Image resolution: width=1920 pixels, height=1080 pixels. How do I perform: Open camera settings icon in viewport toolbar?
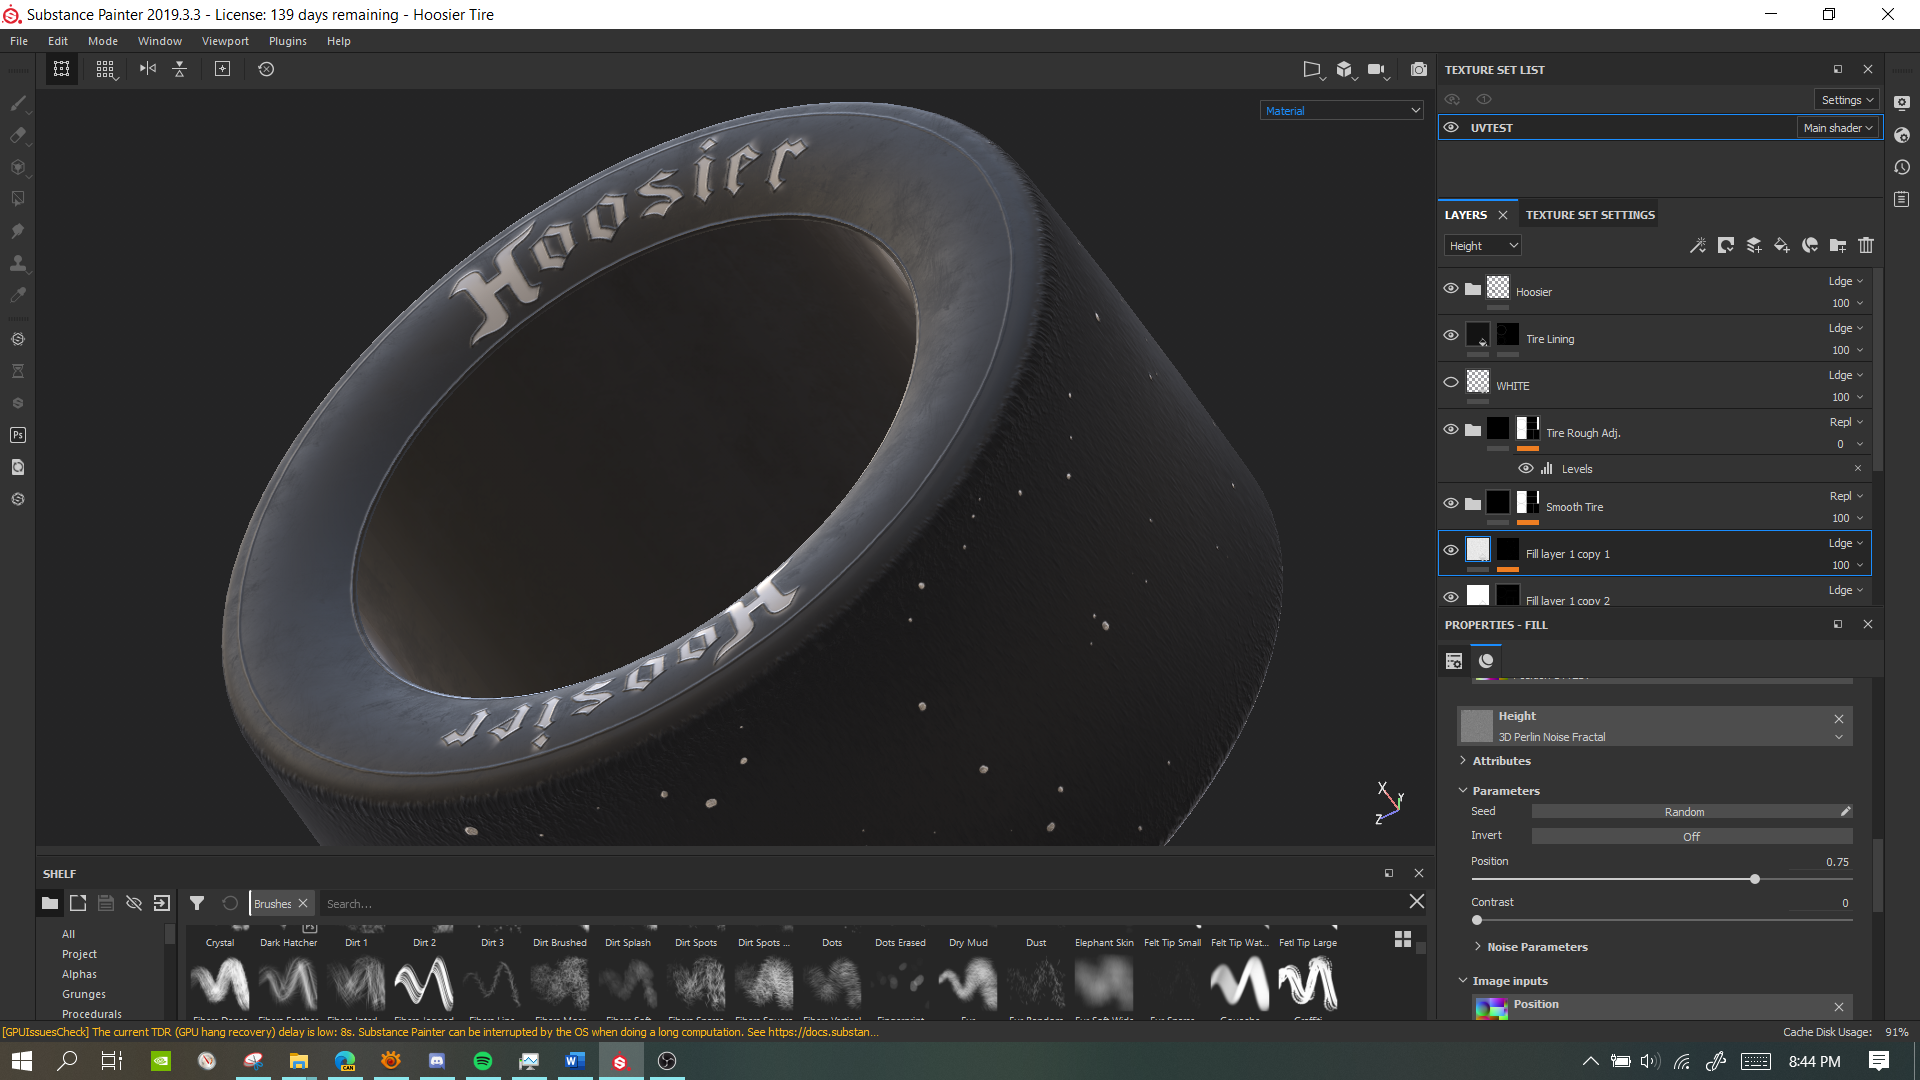click(x=1377, y=69)
